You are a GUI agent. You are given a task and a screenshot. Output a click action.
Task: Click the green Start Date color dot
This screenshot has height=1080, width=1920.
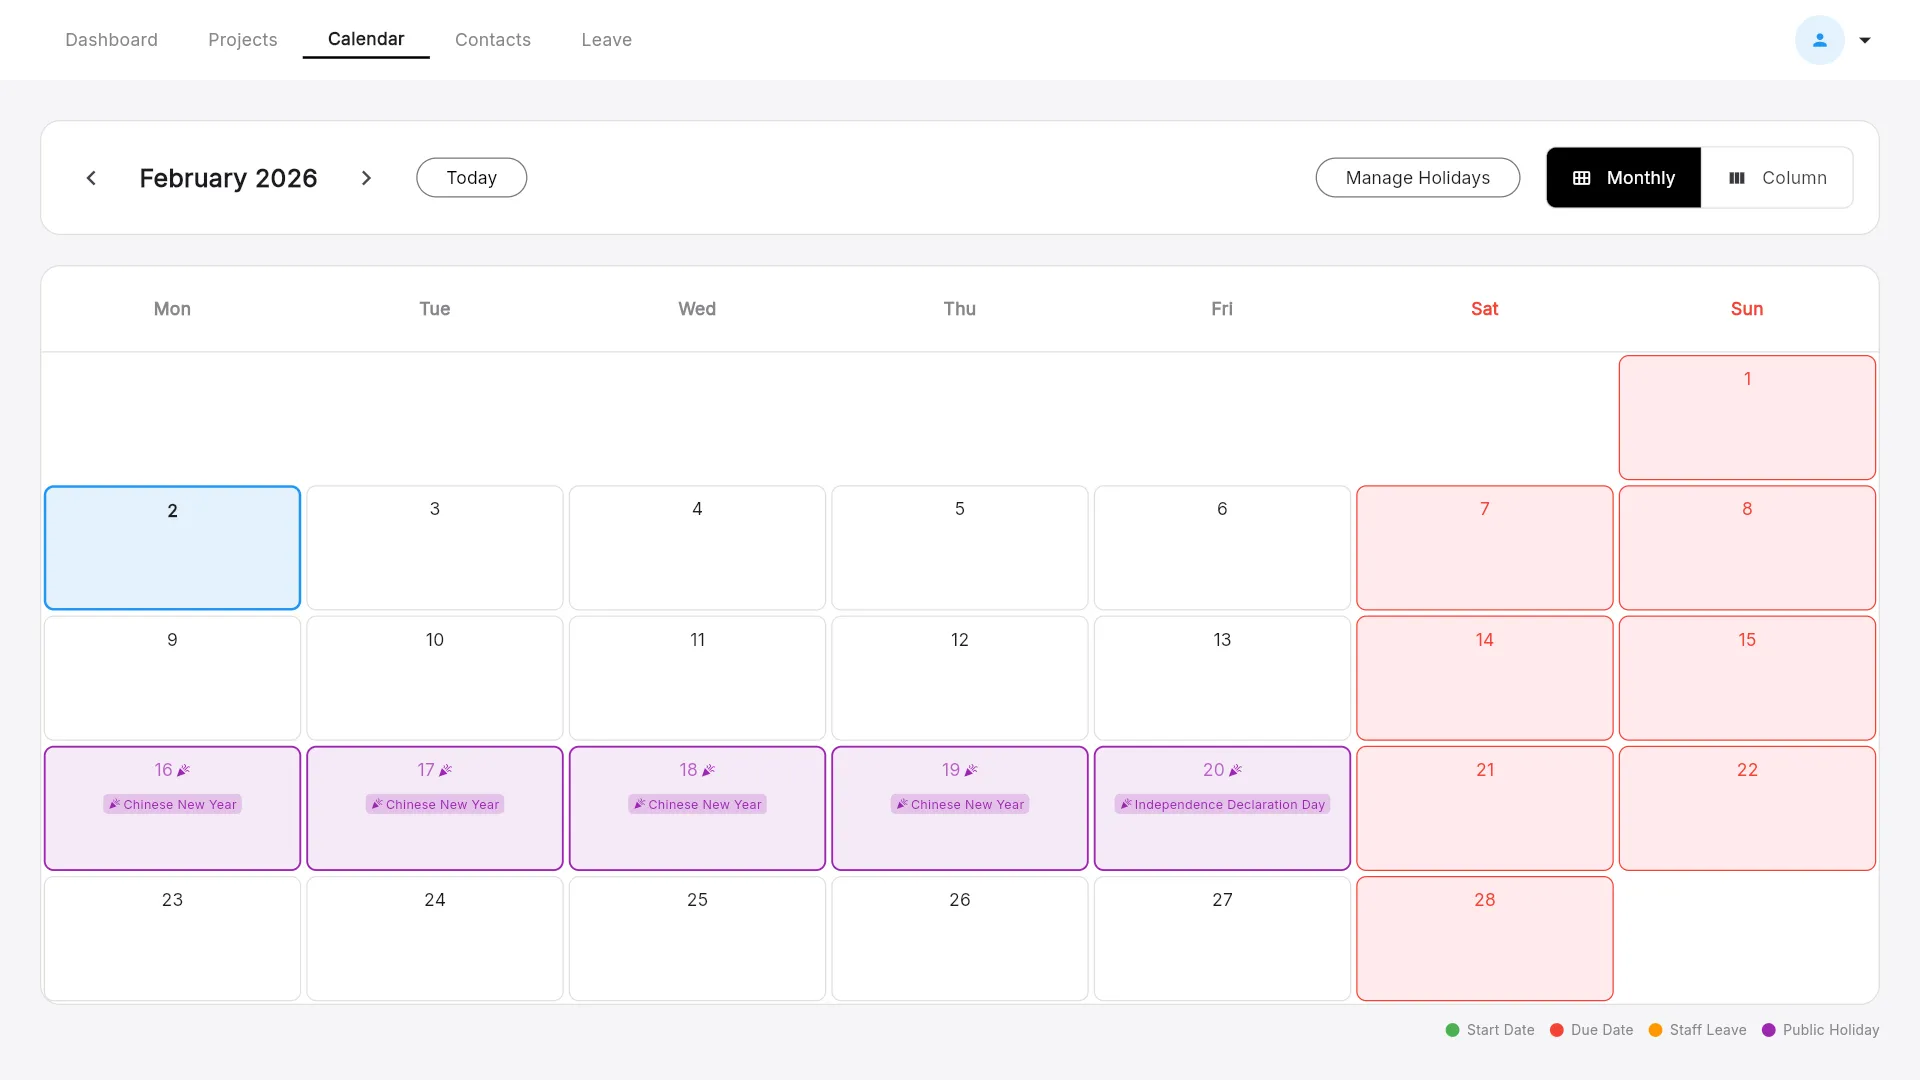[1452, 1030]
